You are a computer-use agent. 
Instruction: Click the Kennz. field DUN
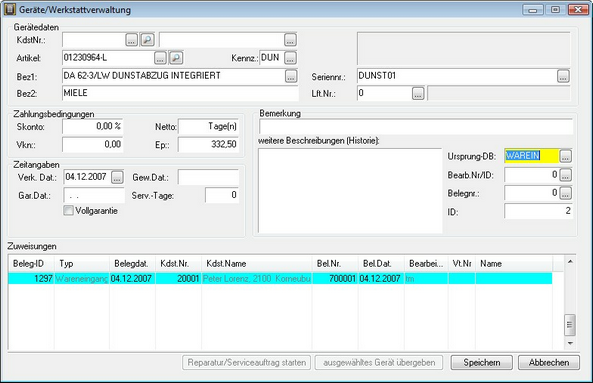(x=272, y=58)
